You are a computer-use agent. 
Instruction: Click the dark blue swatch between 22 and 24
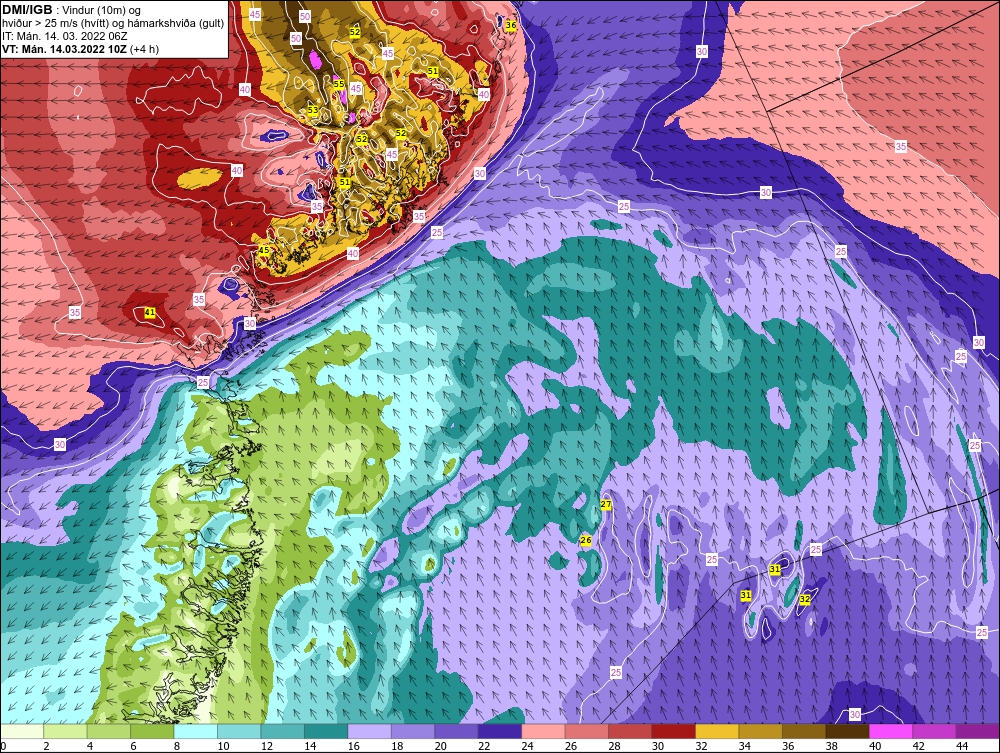click(499, 731)
